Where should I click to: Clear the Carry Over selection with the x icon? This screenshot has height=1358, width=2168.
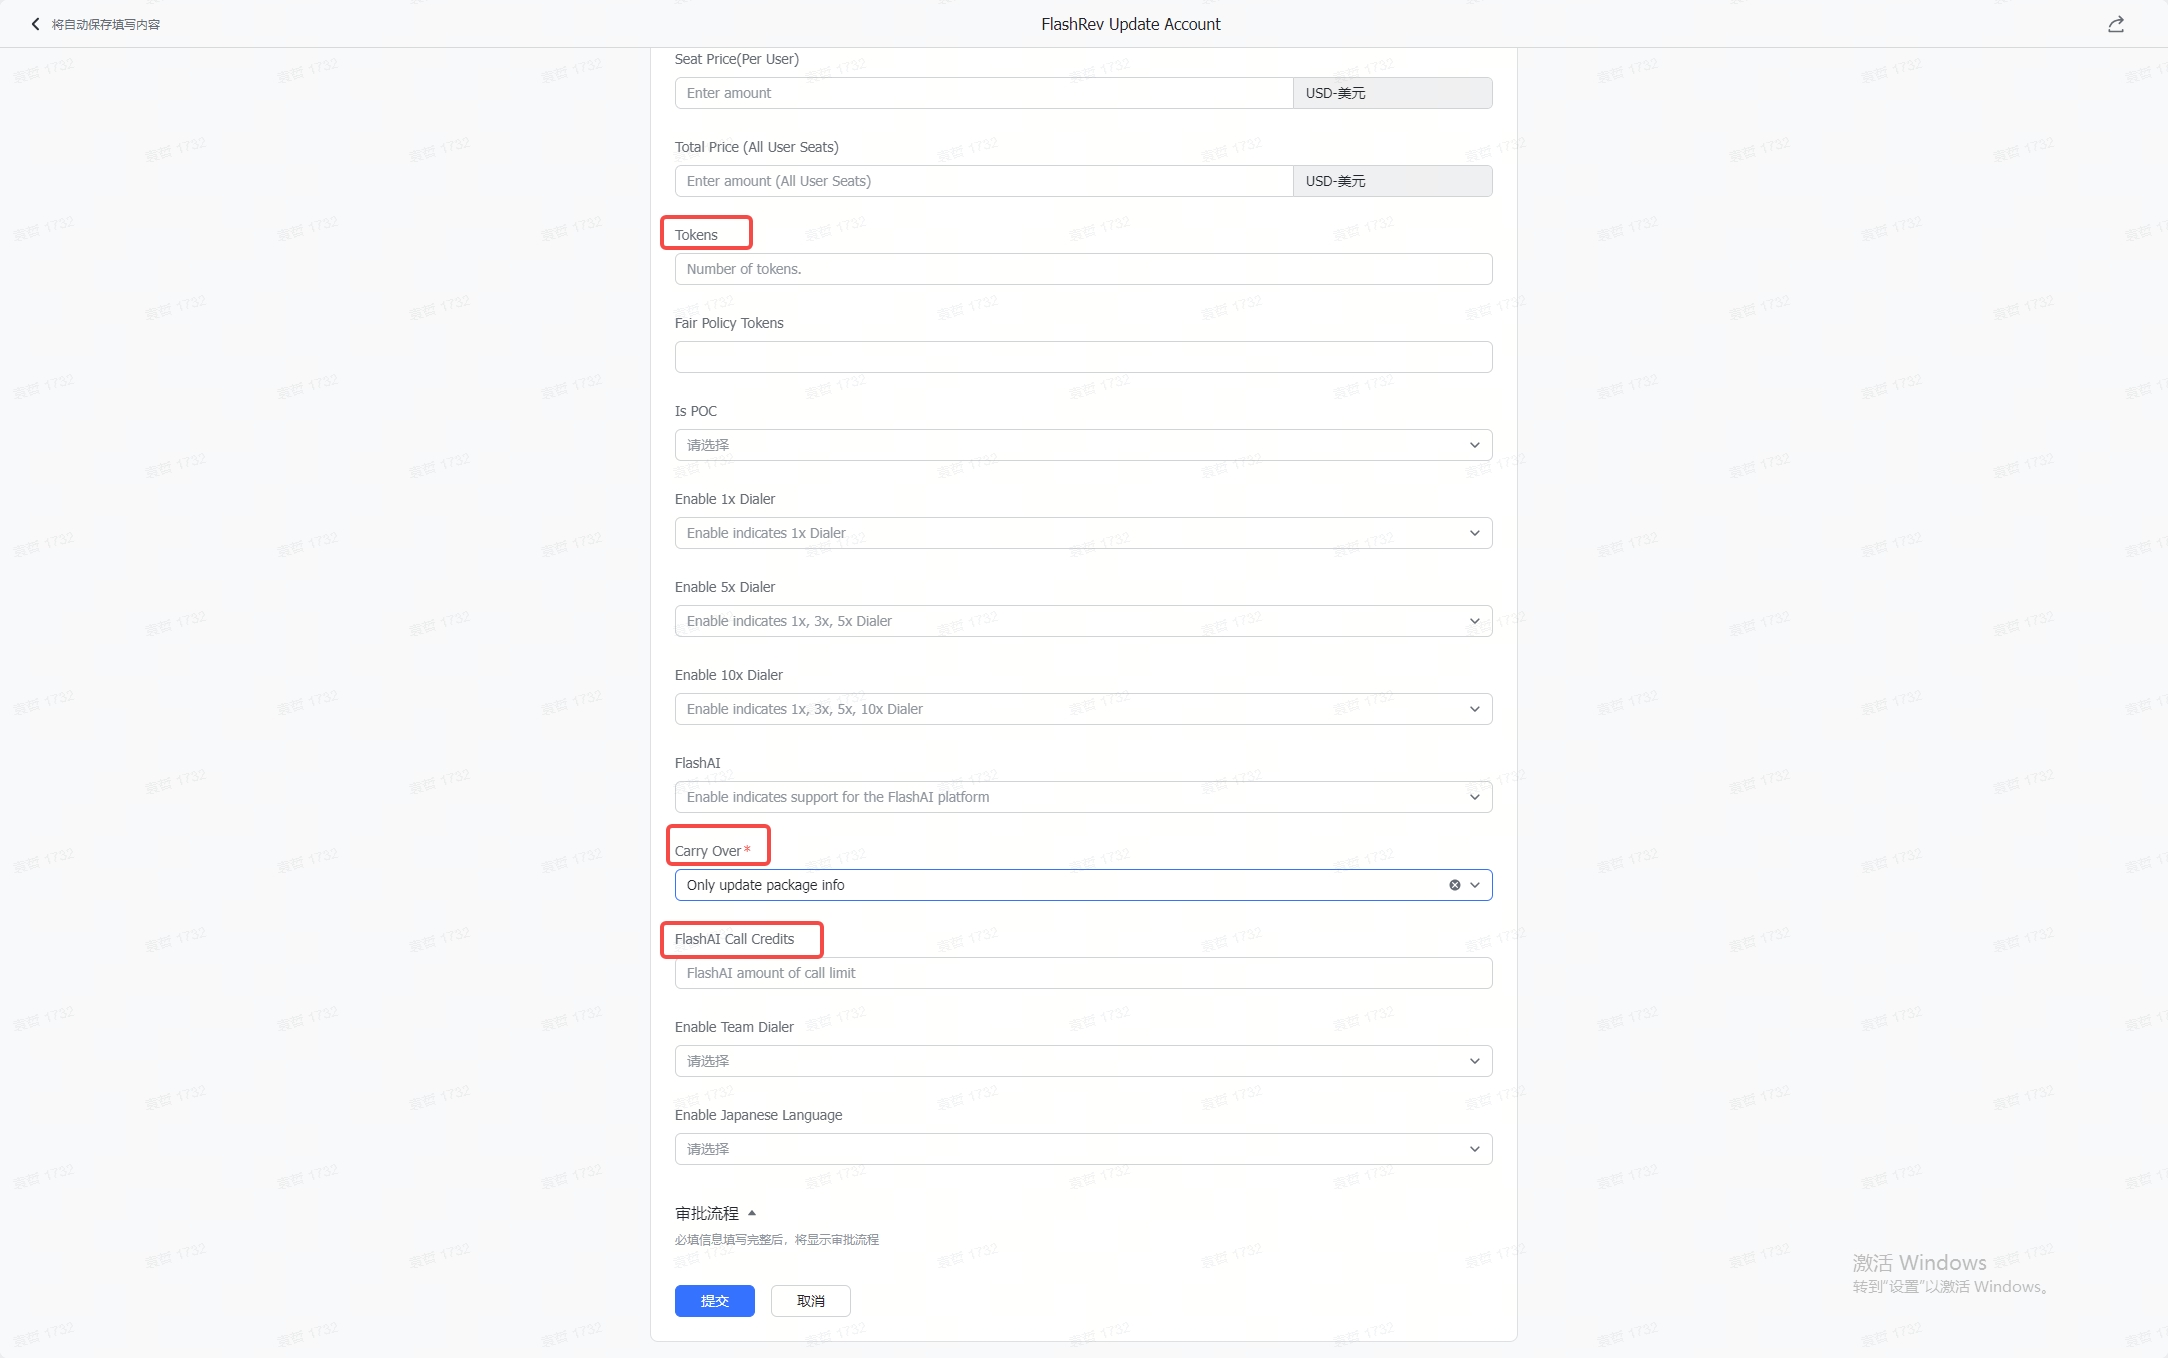(x=1455, y=885)
